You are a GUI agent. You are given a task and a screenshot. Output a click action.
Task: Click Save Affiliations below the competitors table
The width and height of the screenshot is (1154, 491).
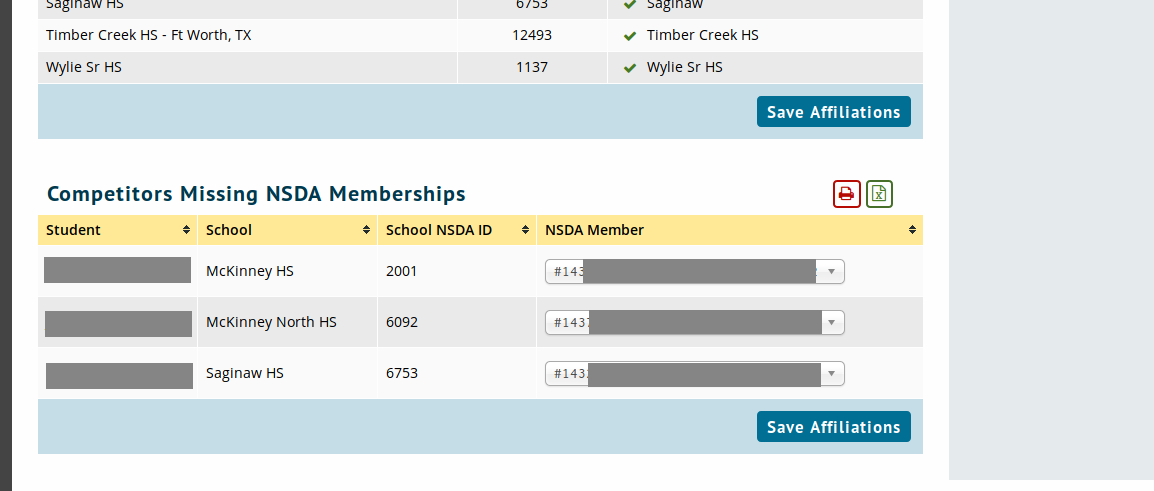pos(833,427)
